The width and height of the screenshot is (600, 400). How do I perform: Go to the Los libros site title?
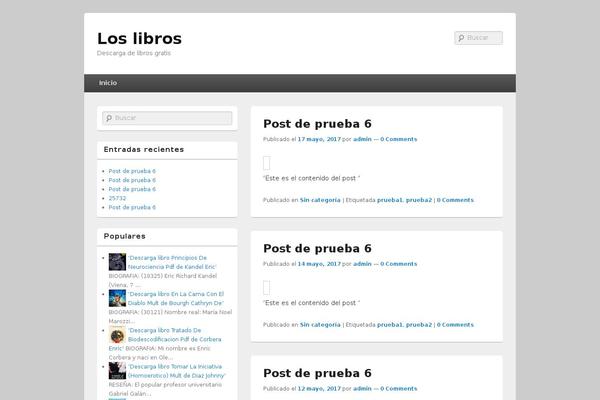[139, 39]
